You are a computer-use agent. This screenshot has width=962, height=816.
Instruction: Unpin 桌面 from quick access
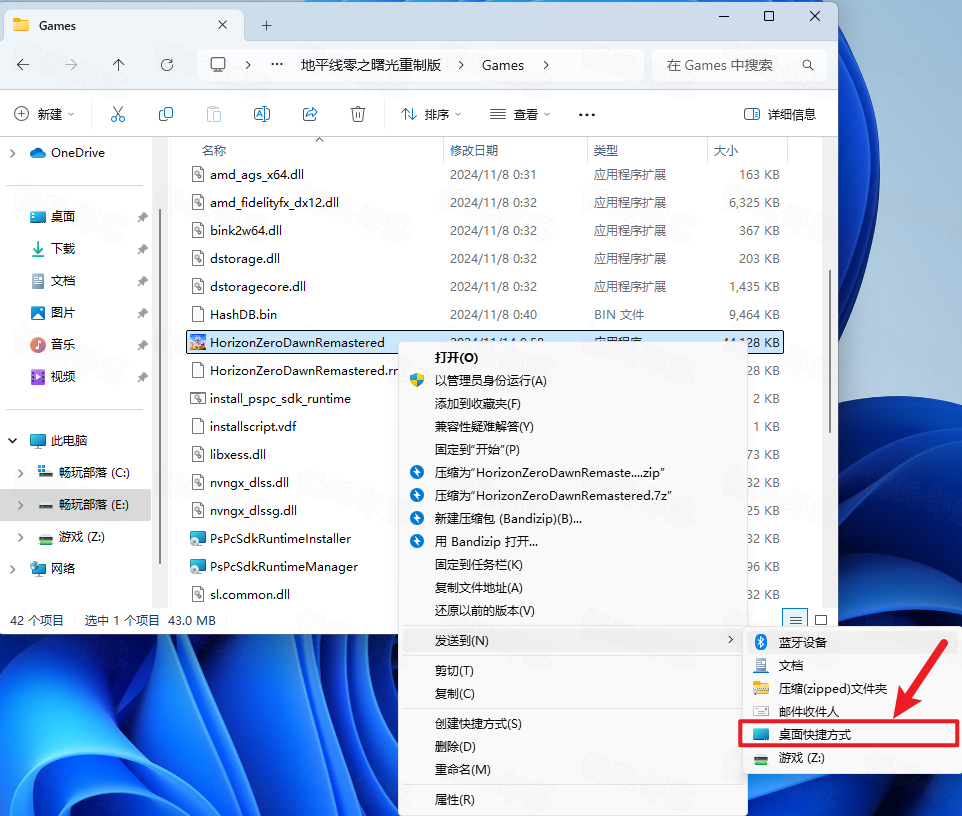click(142, 217)
